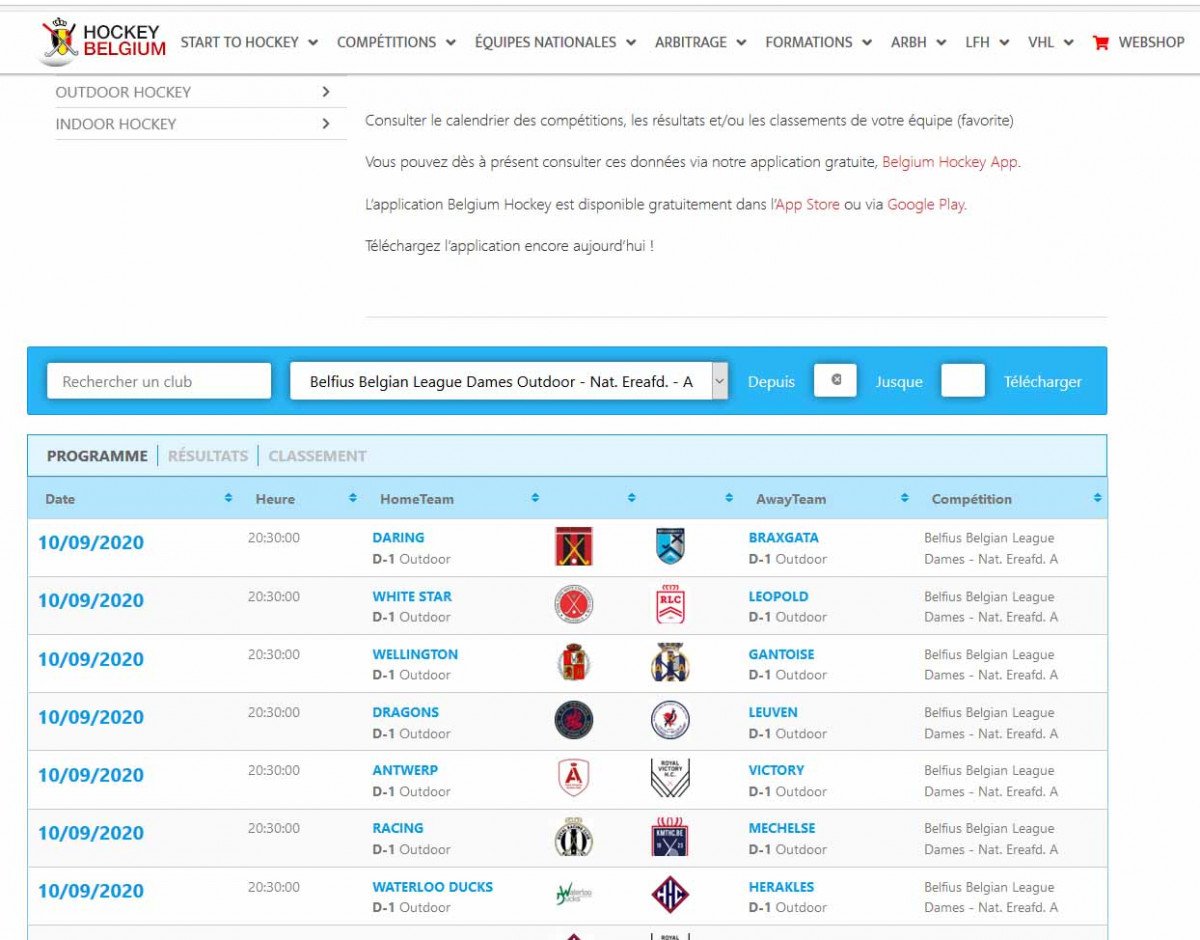Open the competition selection dropdown

tap(509, 381)
